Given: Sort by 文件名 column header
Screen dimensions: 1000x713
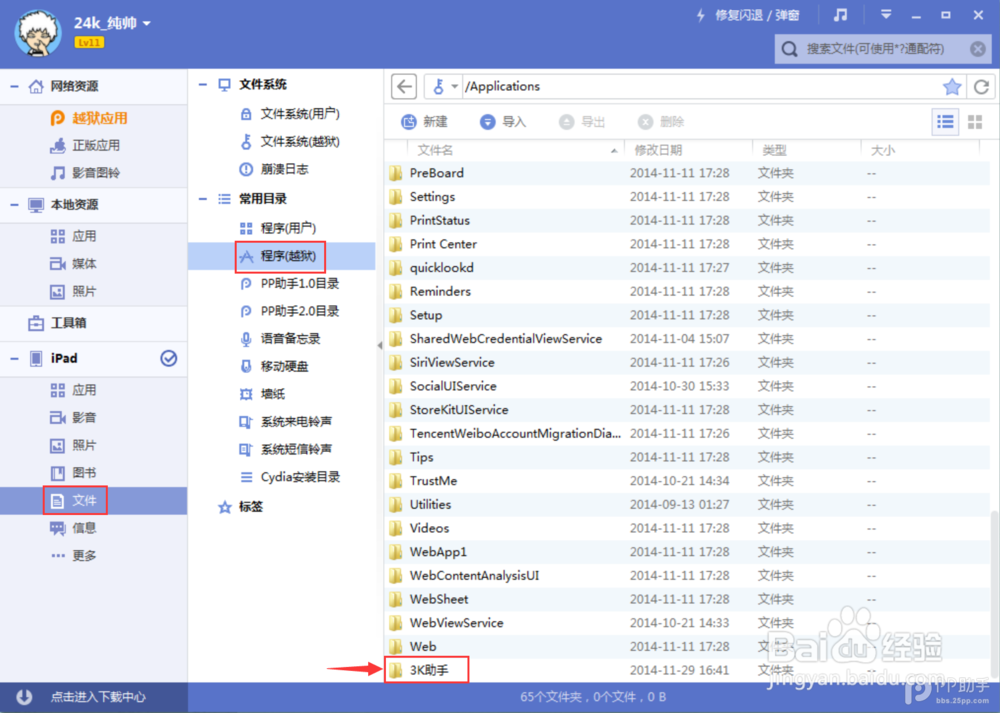Looking at the screenshot, I should 435,151.
